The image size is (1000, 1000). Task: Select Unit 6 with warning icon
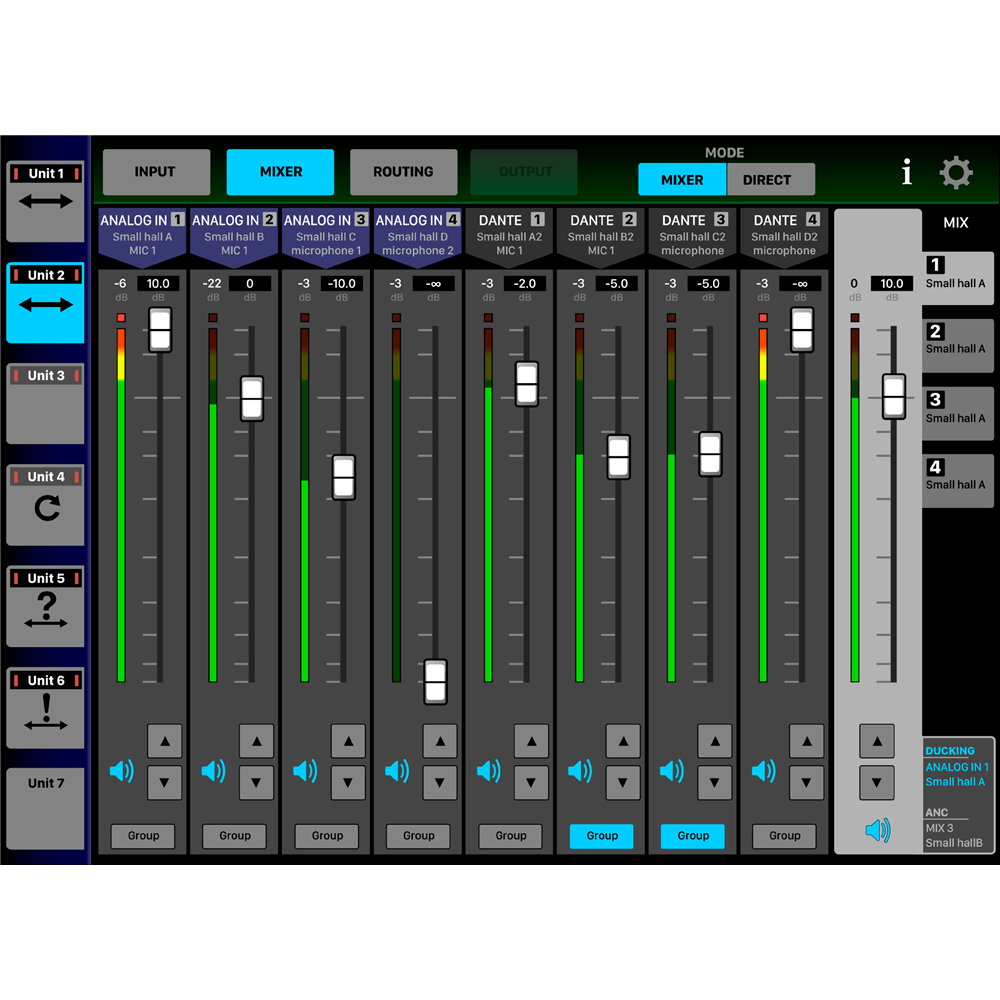(45, 708)
